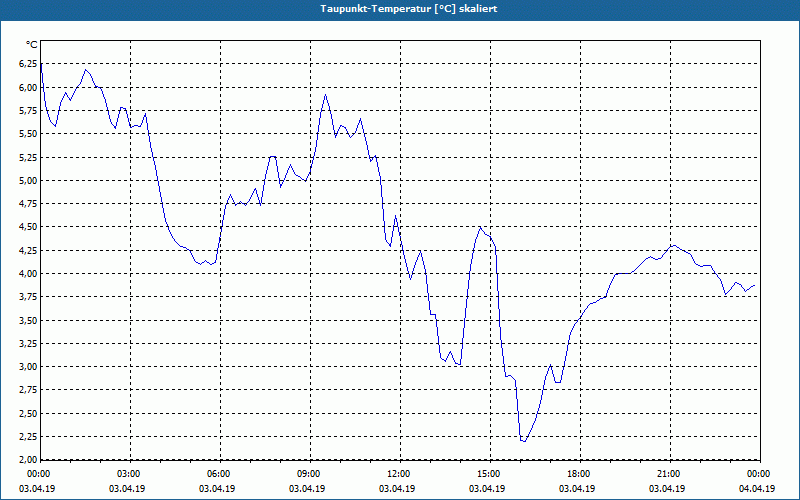Click the '03:00' time axis label
Viewport: 800px width, 500px height.
coord(127,474)
